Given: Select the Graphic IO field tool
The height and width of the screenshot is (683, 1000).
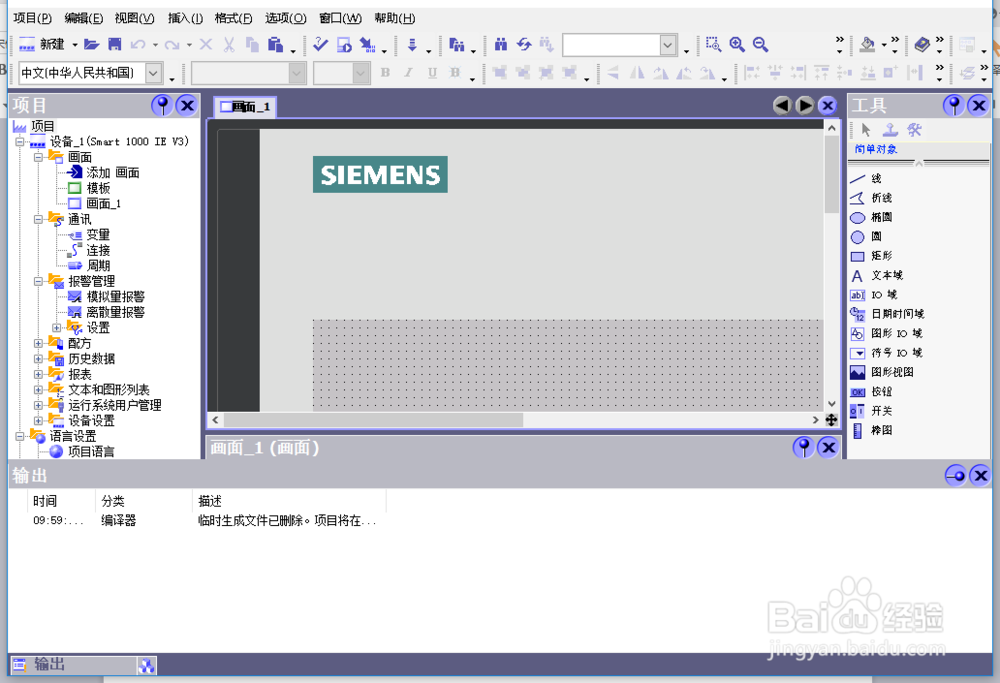Looking at the screenshot, I should [x=886, y=334].
